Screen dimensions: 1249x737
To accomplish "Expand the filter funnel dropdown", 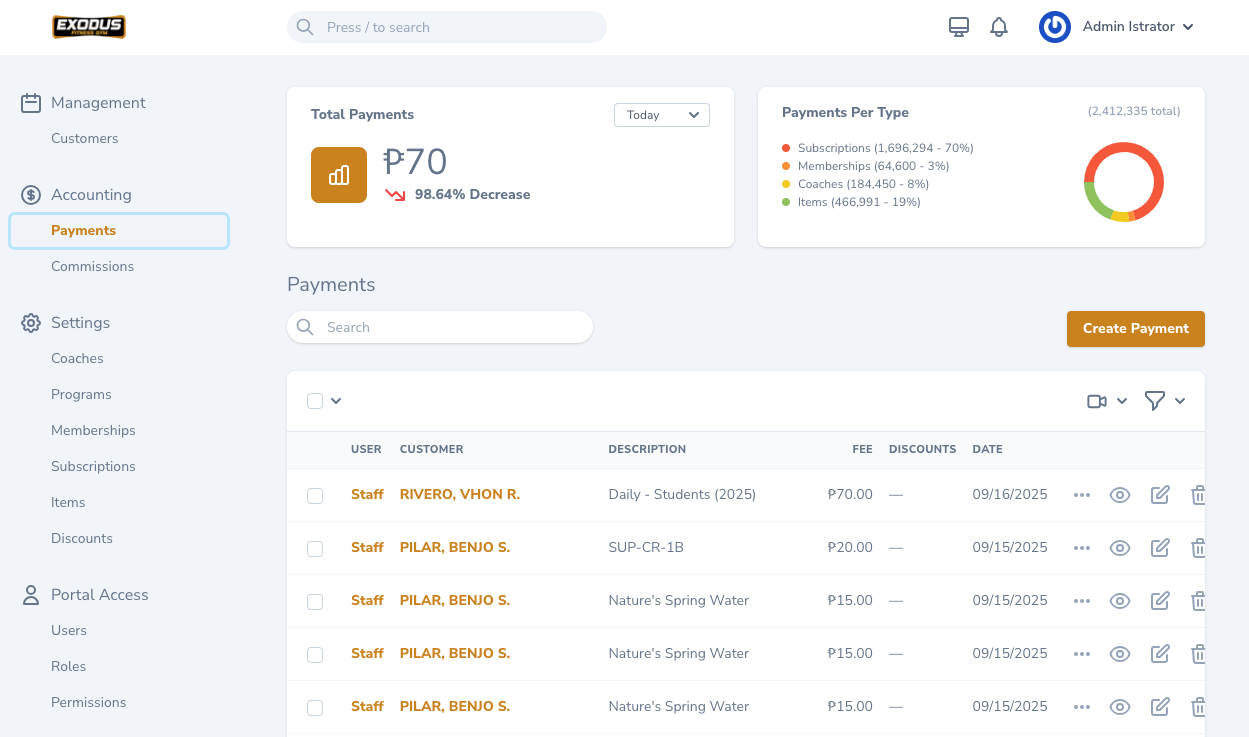I will point(1165,401).
